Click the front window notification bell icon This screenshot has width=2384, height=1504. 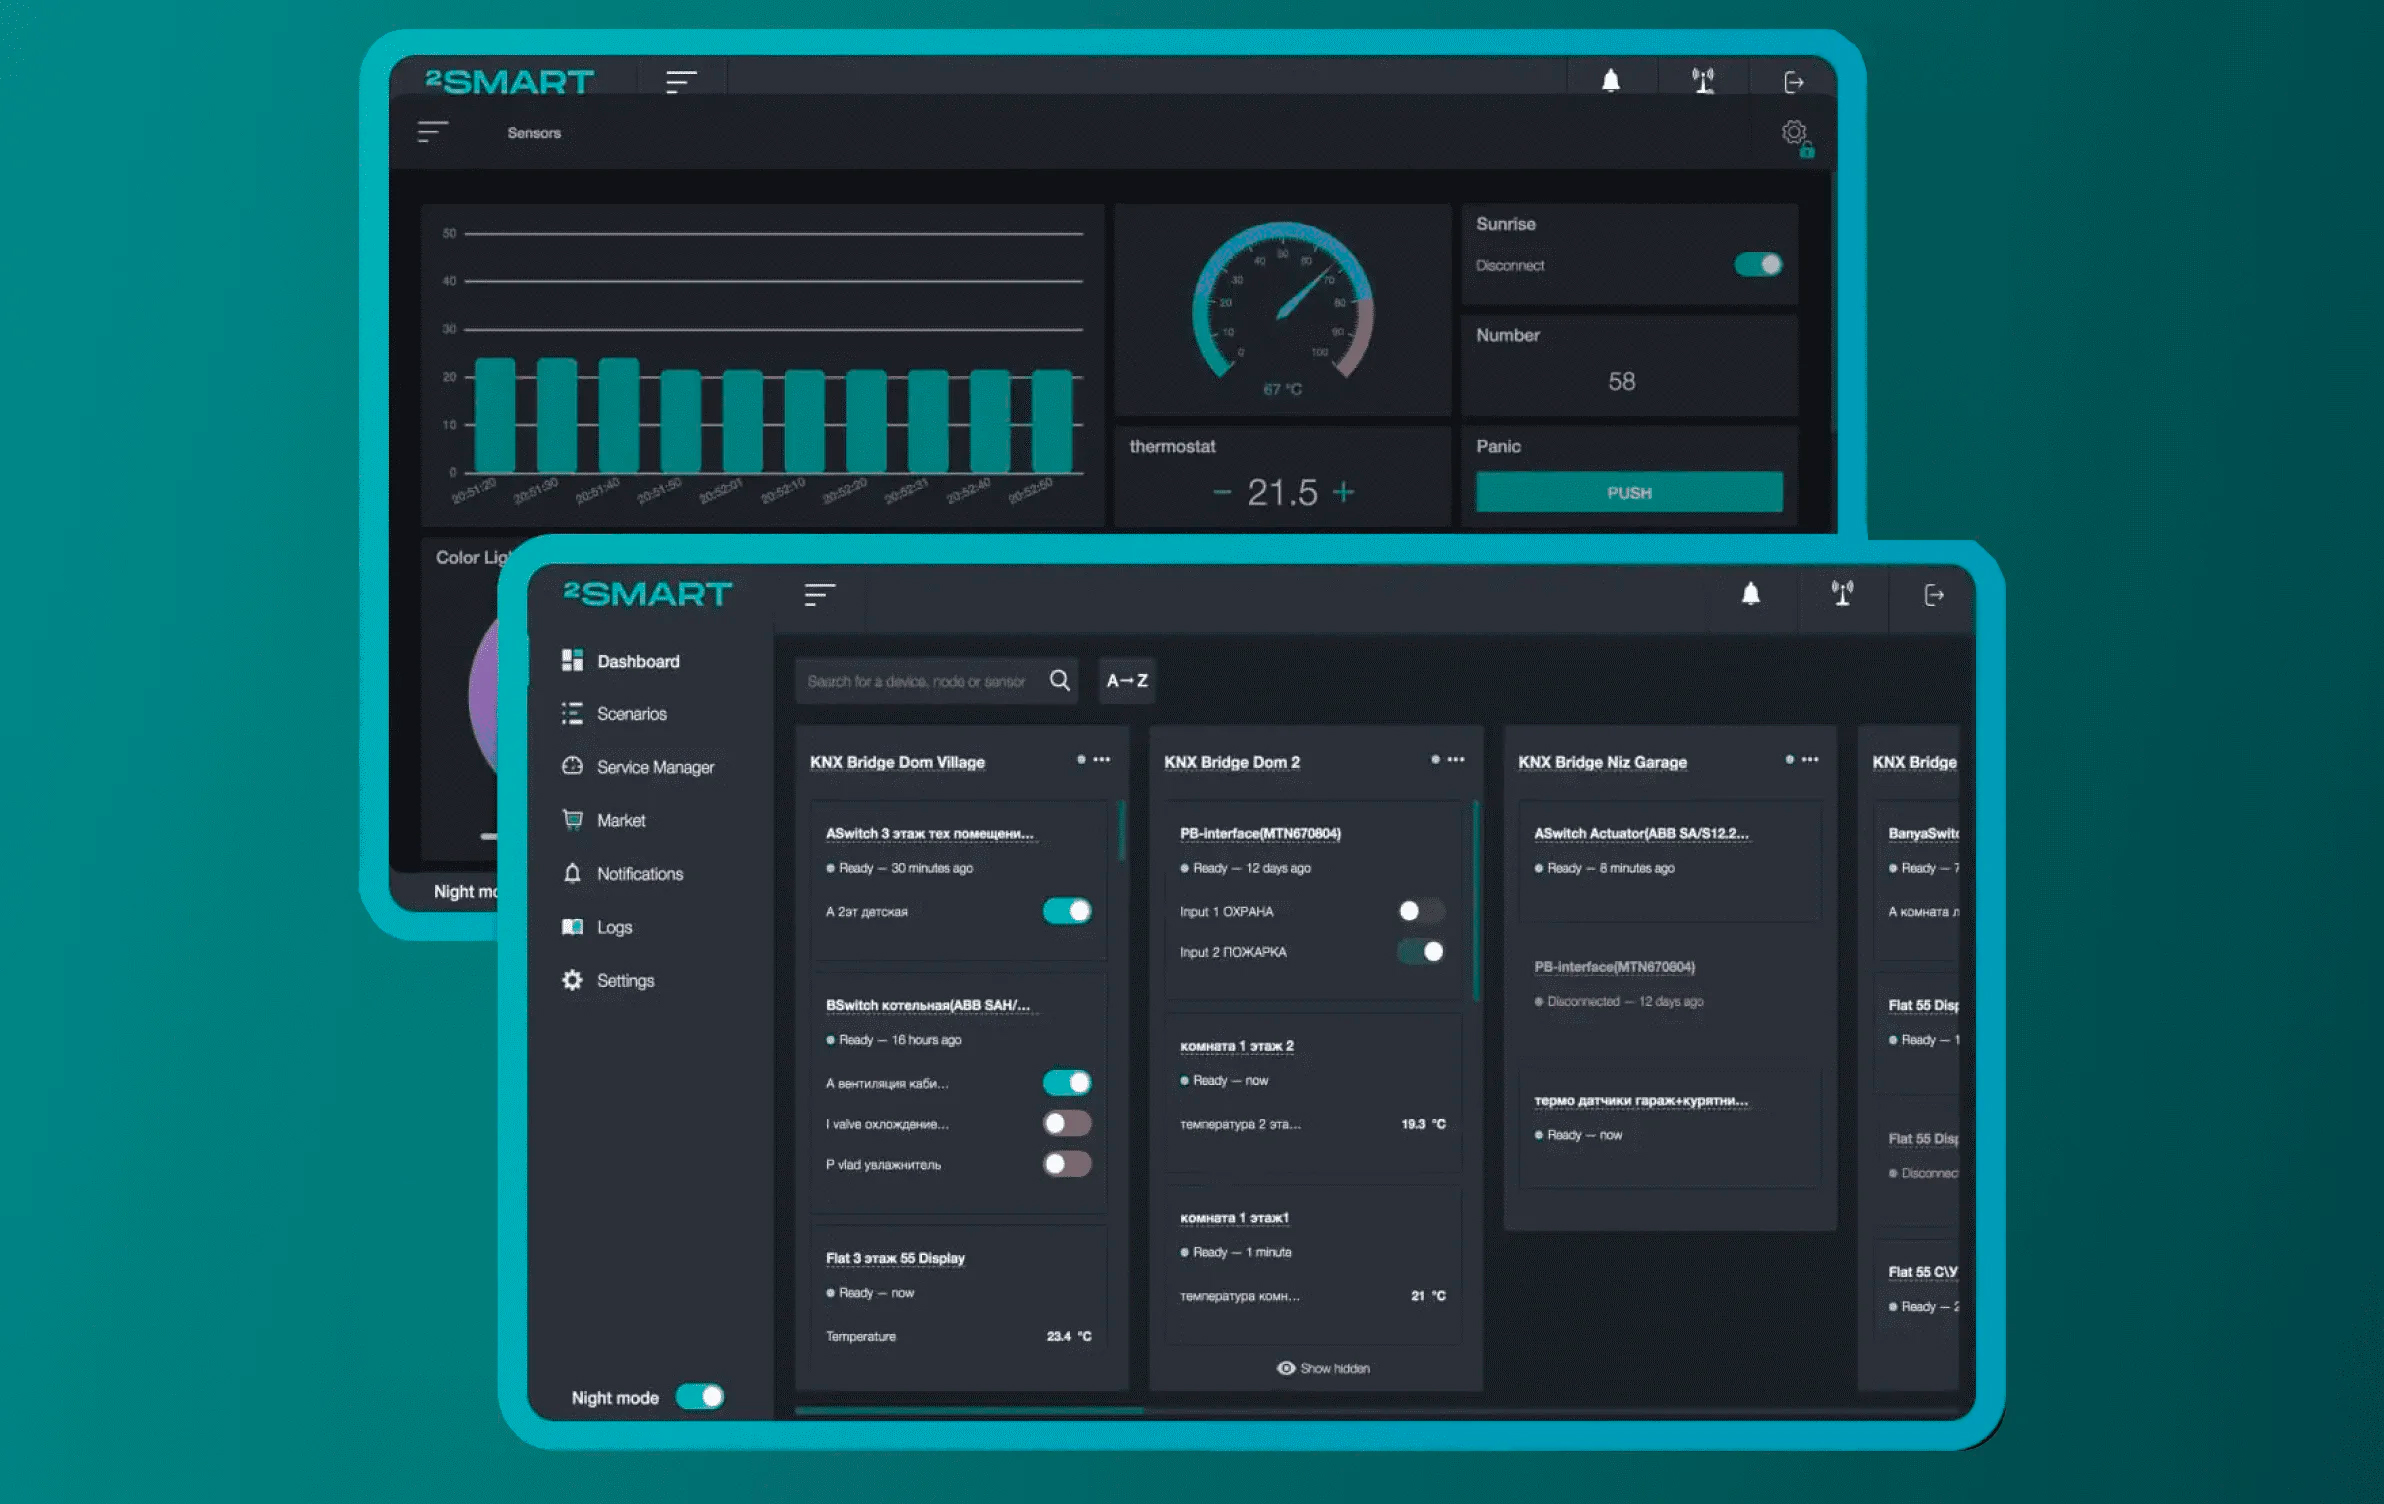coord(1750,594)
